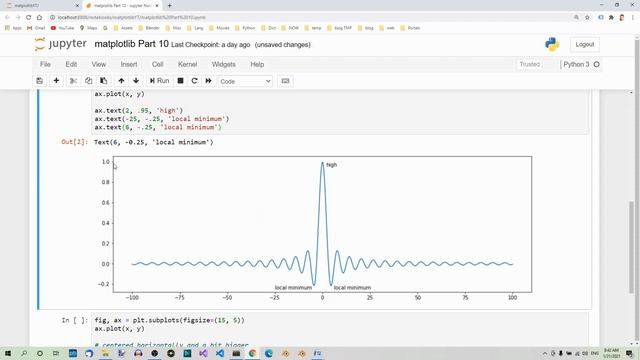The height and width of the screenshot is (360, 640).
Task: Paste cells below icon
Action: coord(104,81)
